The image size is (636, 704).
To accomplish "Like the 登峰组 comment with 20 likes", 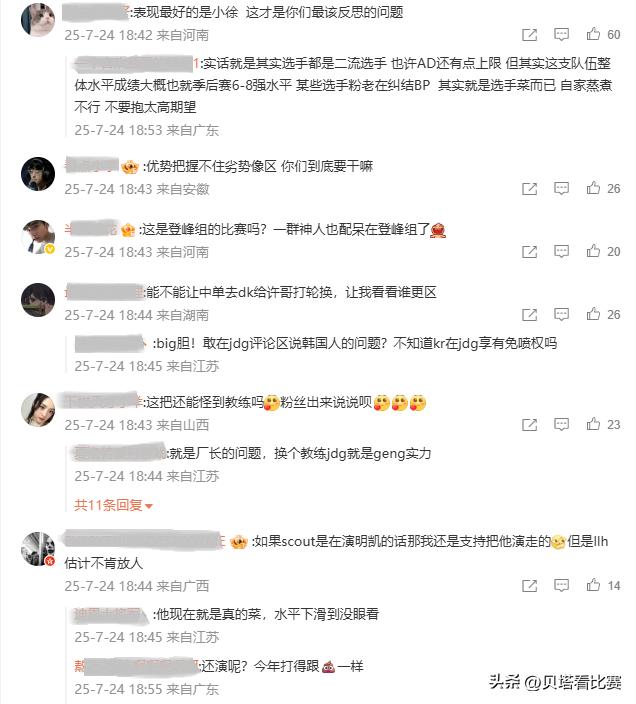I will point(593,251).
